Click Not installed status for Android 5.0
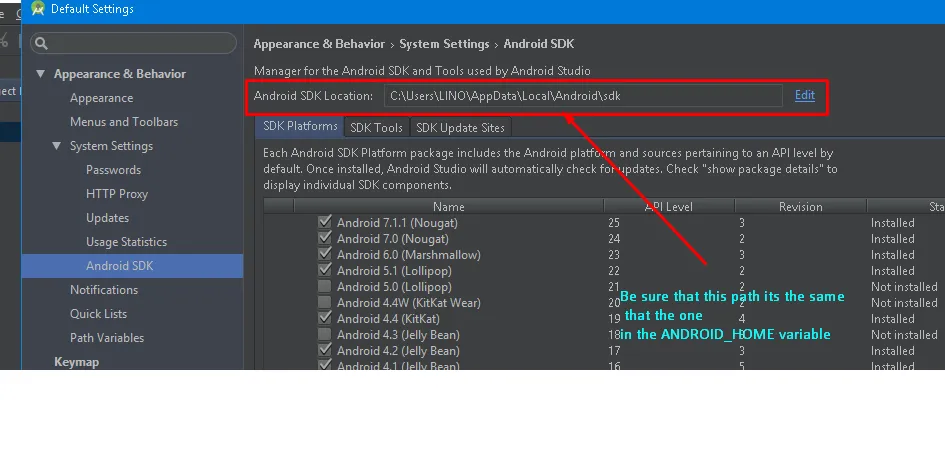Viewport: 945px width, 460px height. click(x=904, y=287)
